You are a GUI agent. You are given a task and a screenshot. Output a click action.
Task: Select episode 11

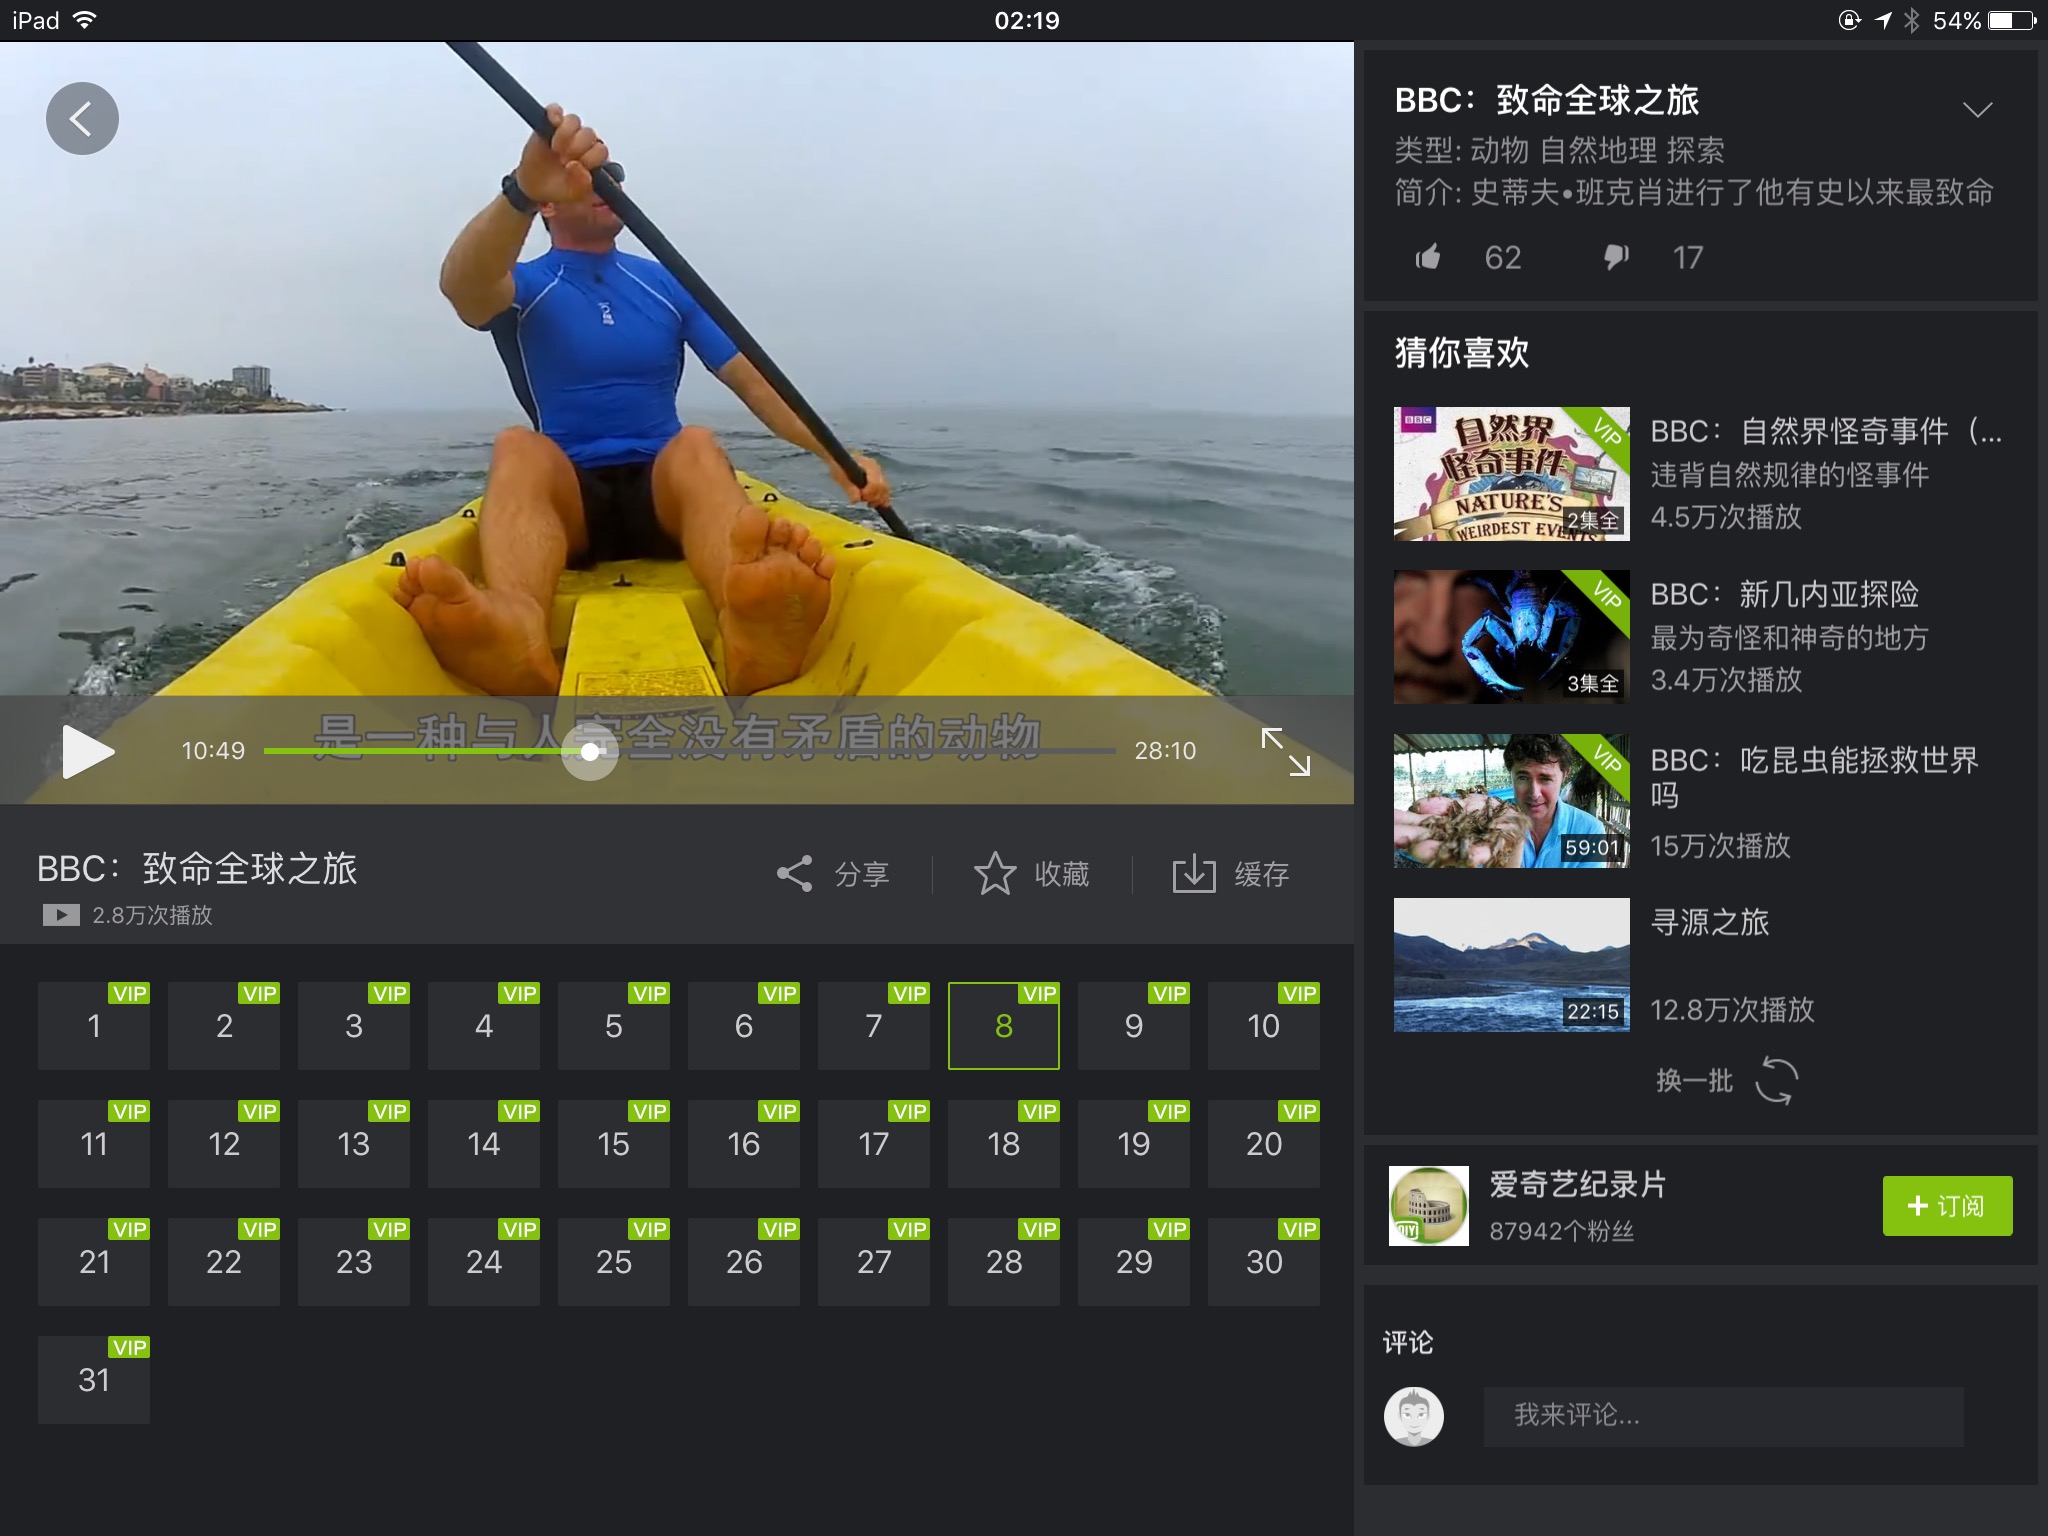tap(94, 1144)
